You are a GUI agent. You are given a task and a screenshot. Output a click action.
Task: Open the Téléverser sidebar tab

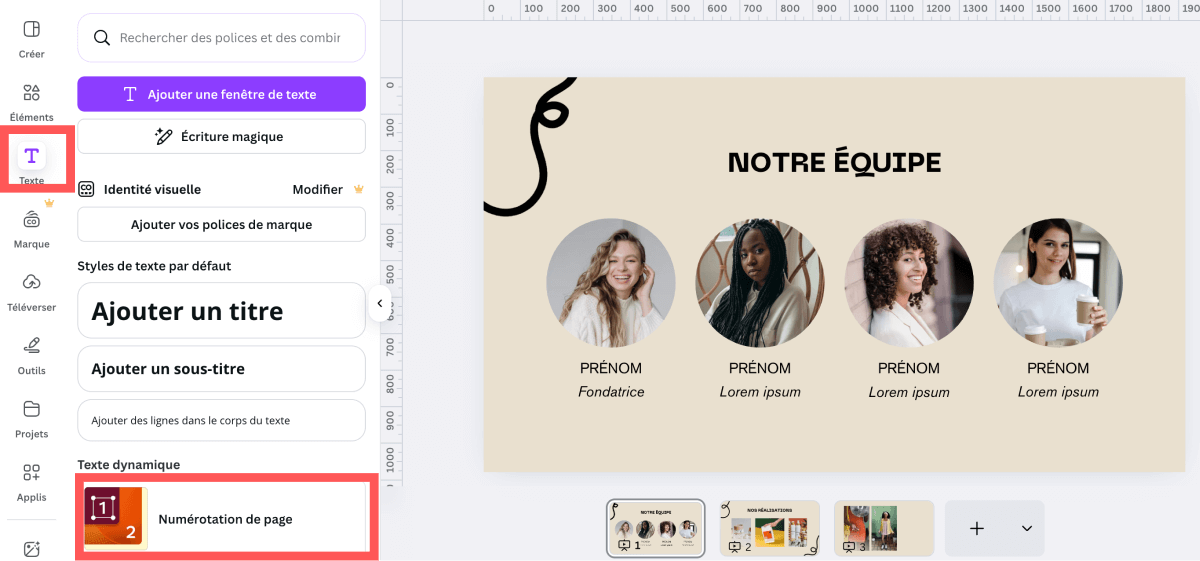click(x=31, y=291)
